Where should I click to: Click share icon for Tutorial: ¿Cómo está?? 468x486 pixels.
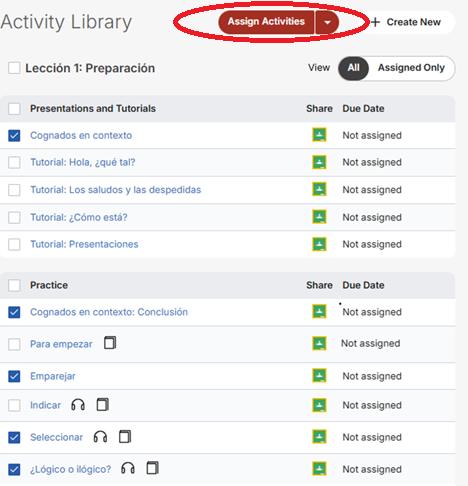click(x=319, y=217)
